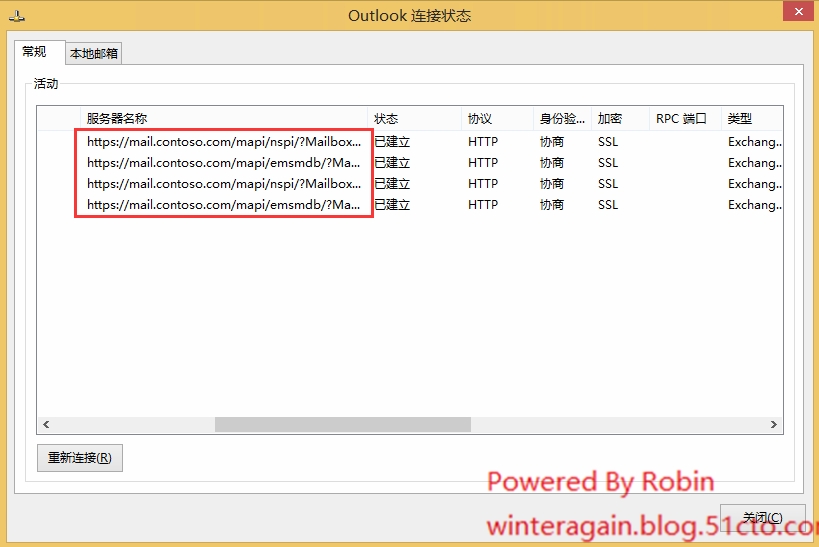
Task: Switch to the 常规 tab
Action: [x=39, y=52]
